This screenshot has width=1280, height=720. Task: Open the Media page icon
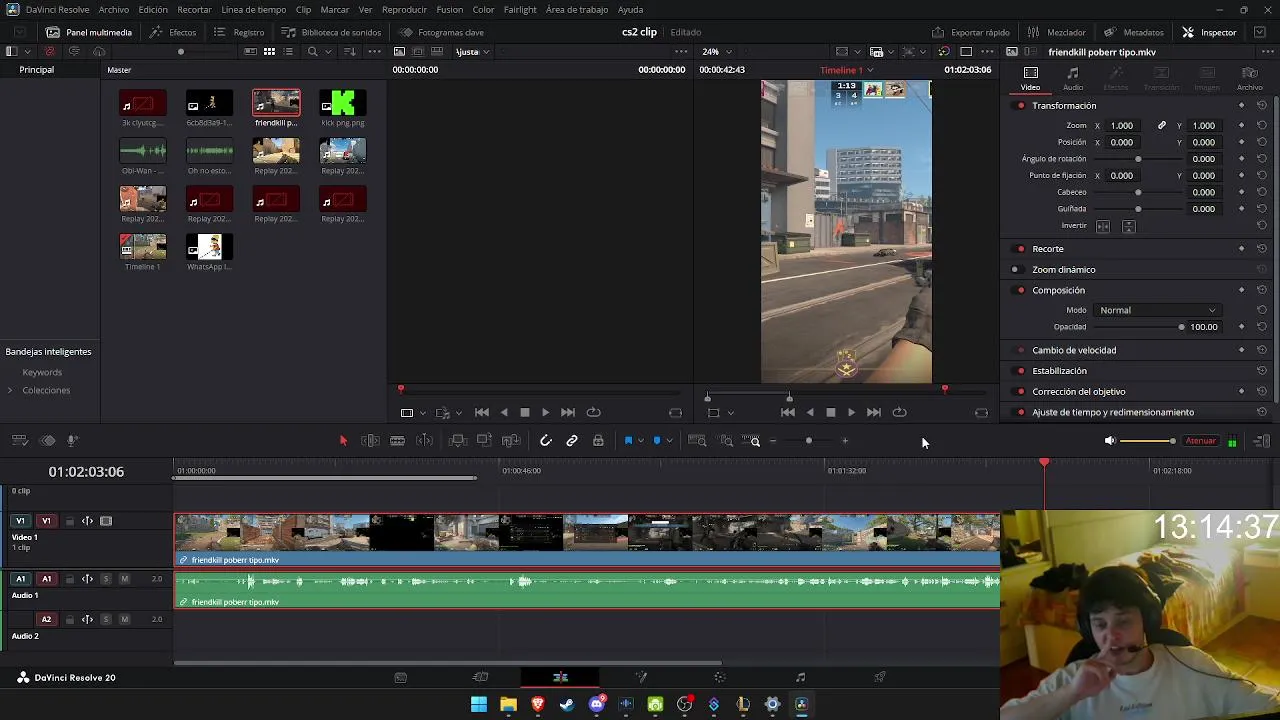click(400, 677)
